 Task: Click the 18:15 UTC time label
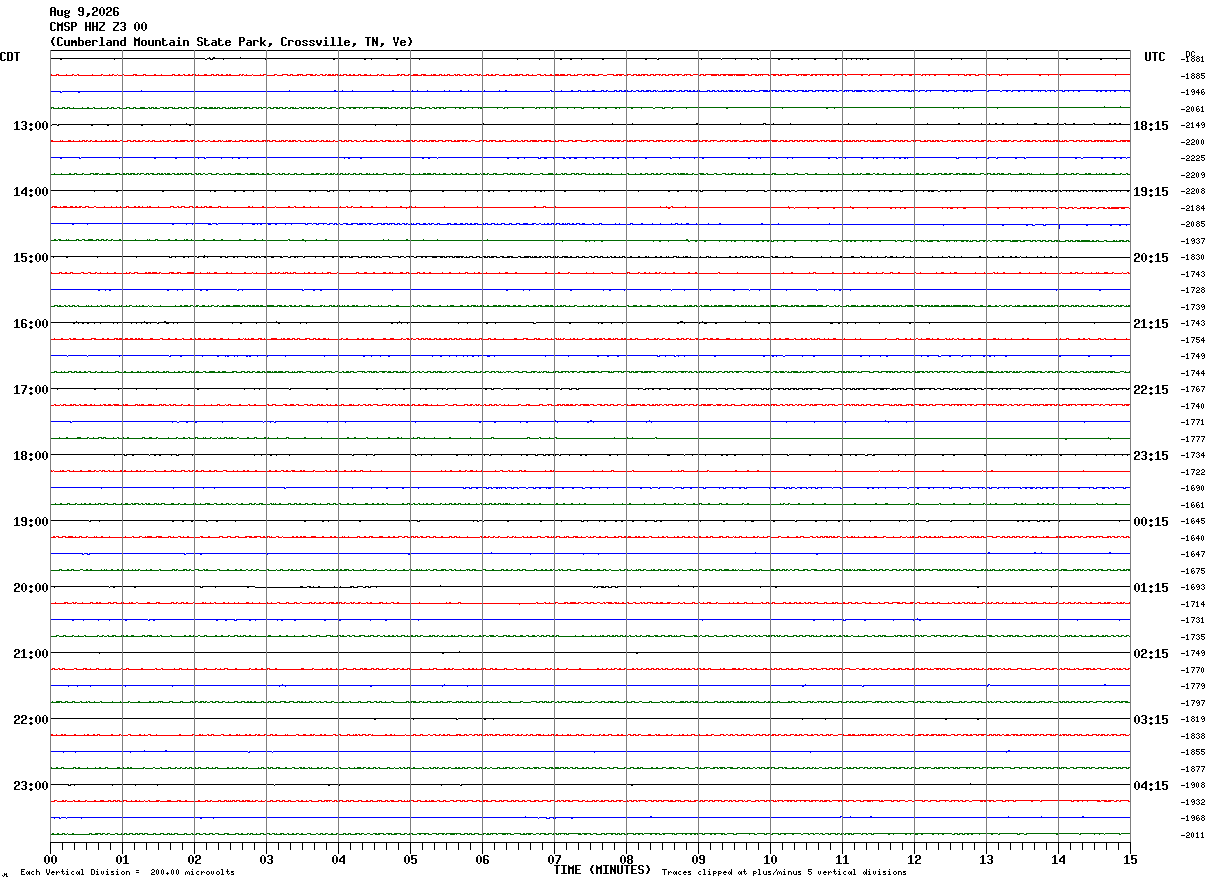[x=1150, y=125]
